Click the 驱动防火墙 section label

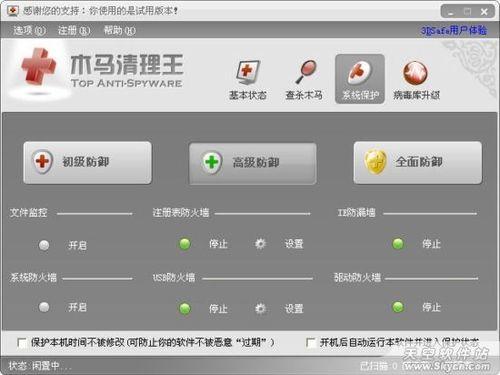click(x=357, y=277)
